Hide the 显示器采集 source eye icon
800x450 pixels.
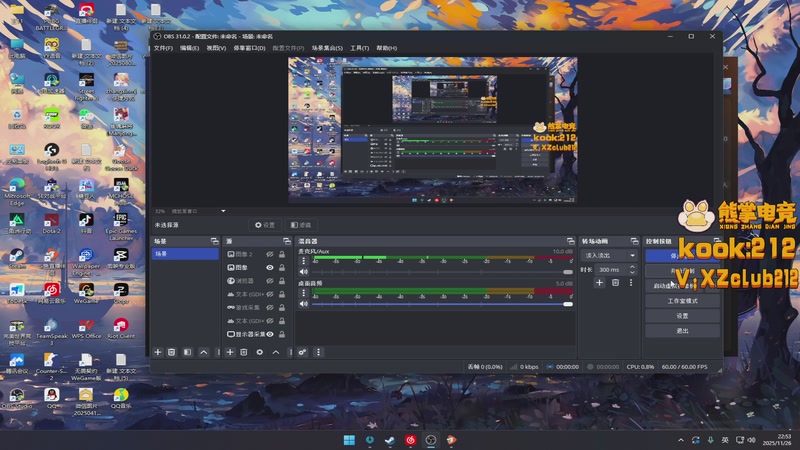269,334
